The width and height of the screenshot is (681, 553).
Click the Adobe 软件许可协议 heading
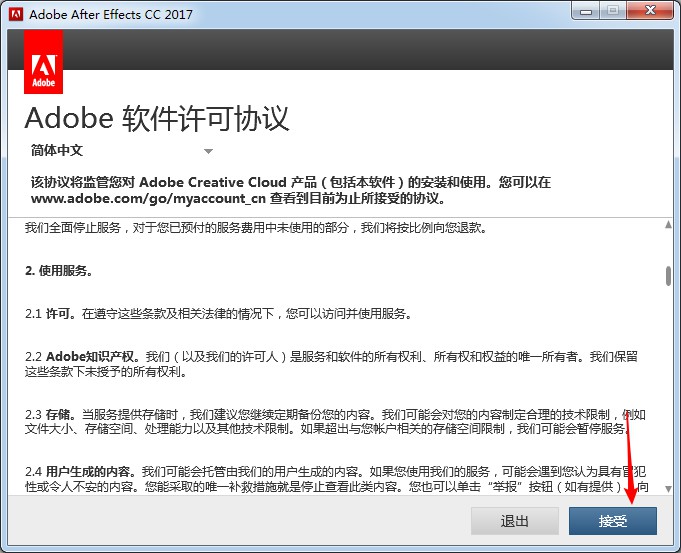click(x=157, y=118)
